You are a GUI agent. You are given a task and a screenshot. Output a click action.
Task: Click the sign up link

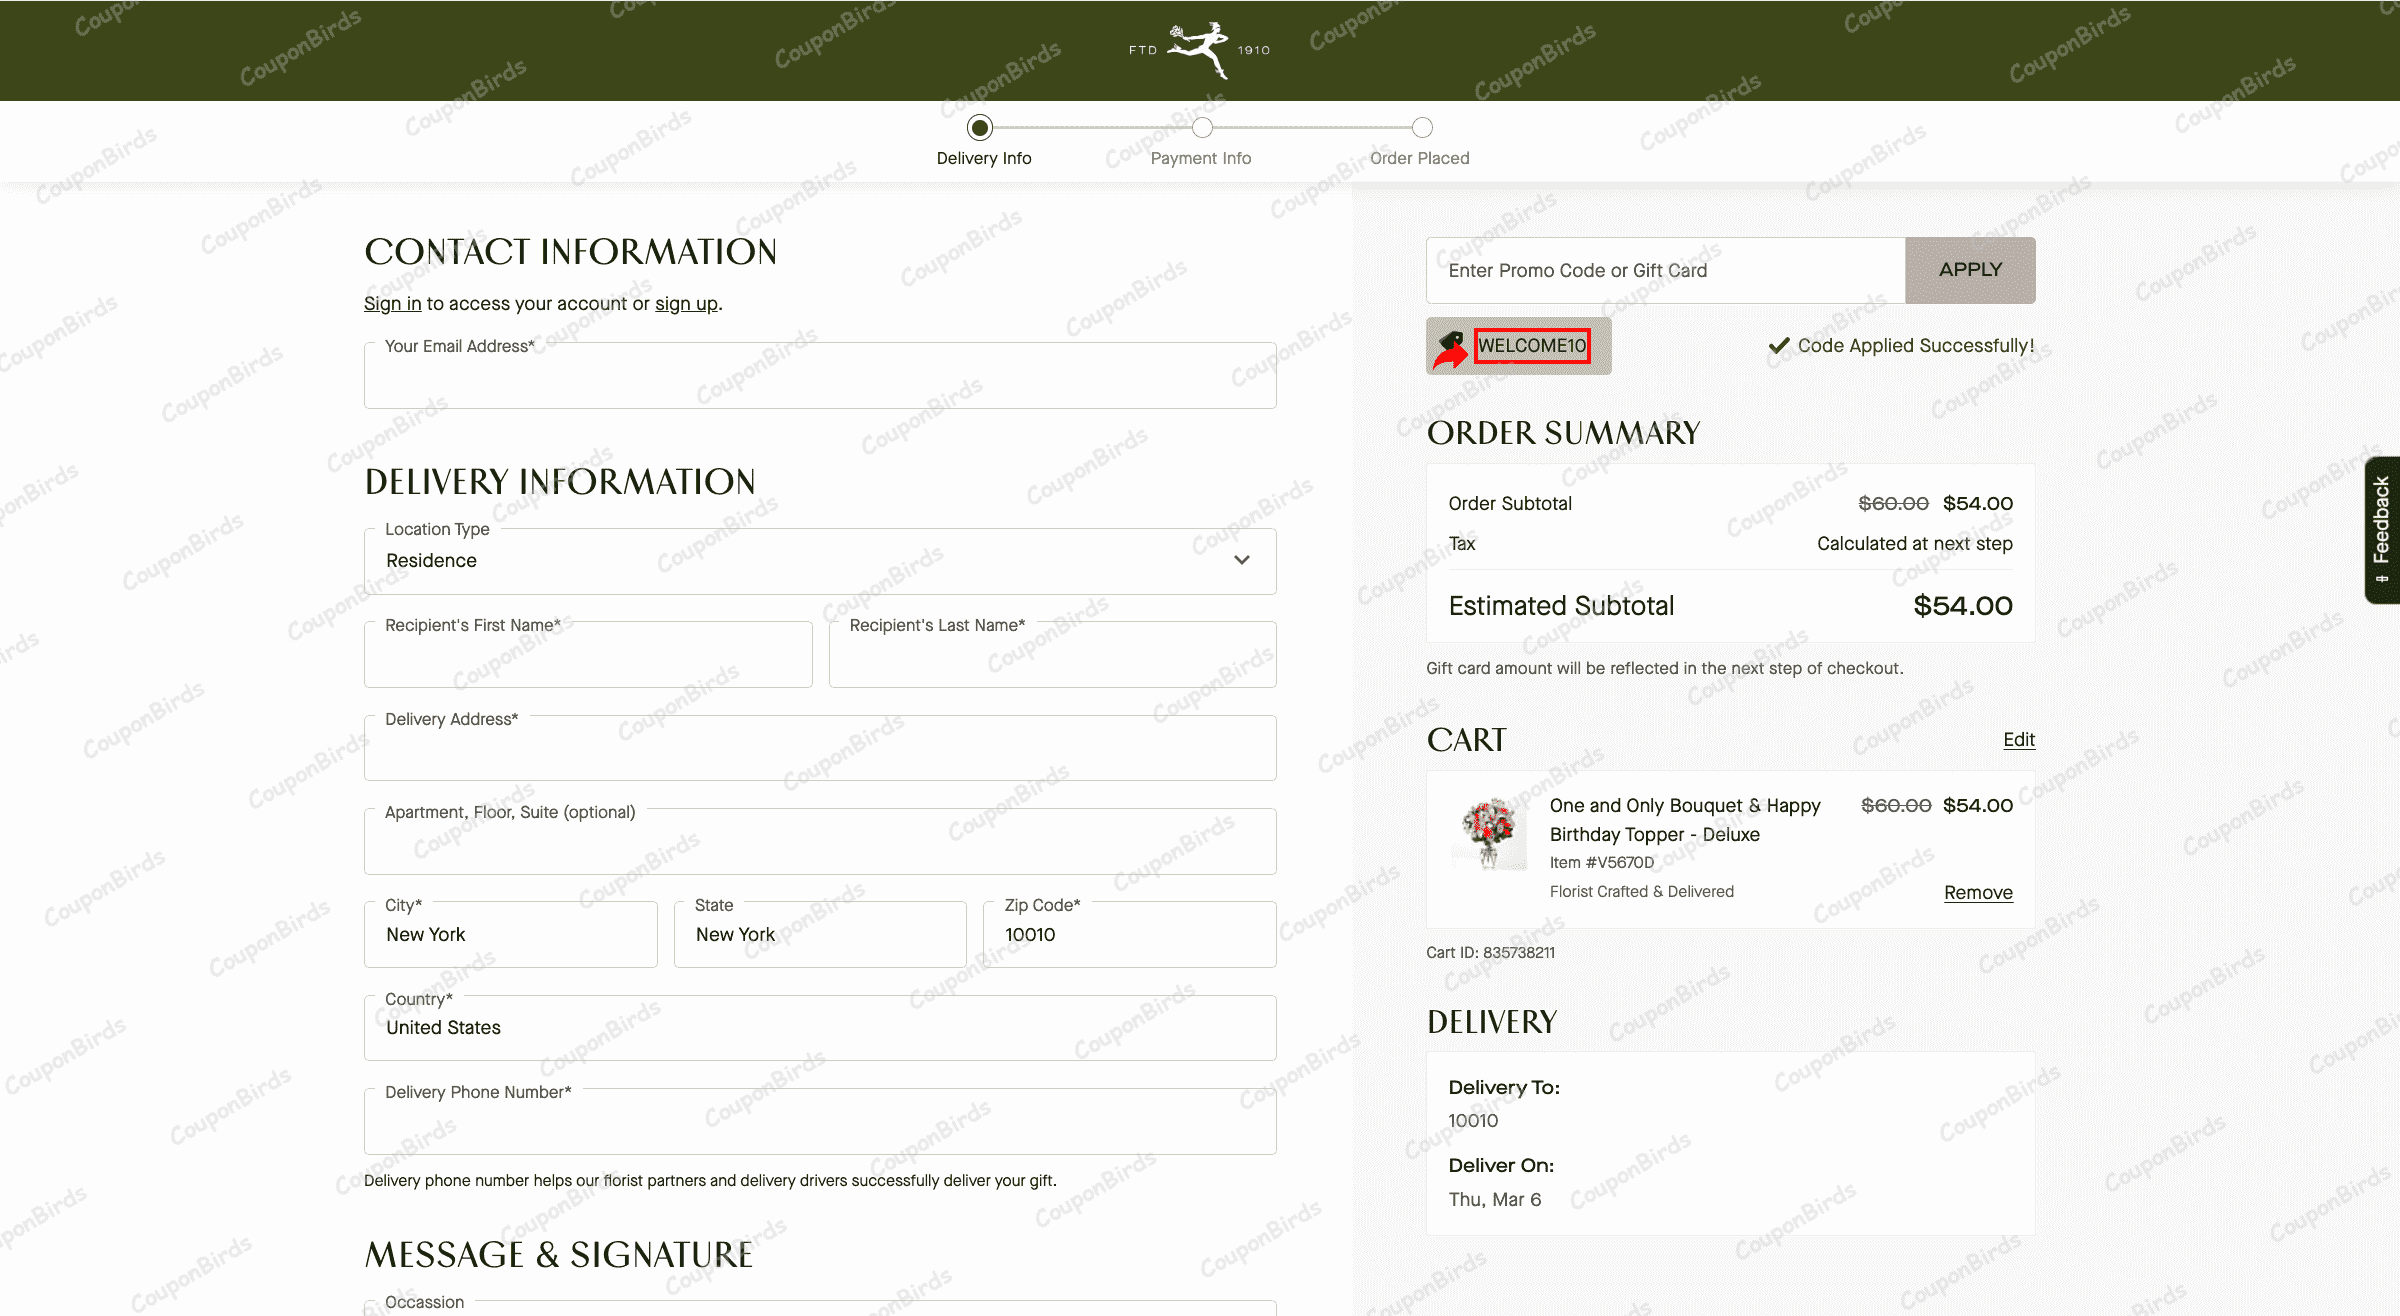tap(686, 304)
